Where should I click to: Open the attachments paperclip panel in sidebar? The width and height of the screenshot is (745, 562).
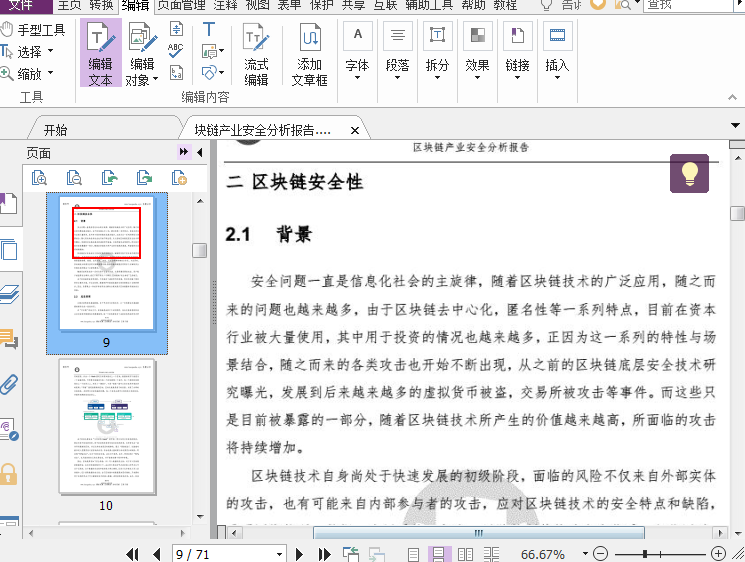coord(9,384)
